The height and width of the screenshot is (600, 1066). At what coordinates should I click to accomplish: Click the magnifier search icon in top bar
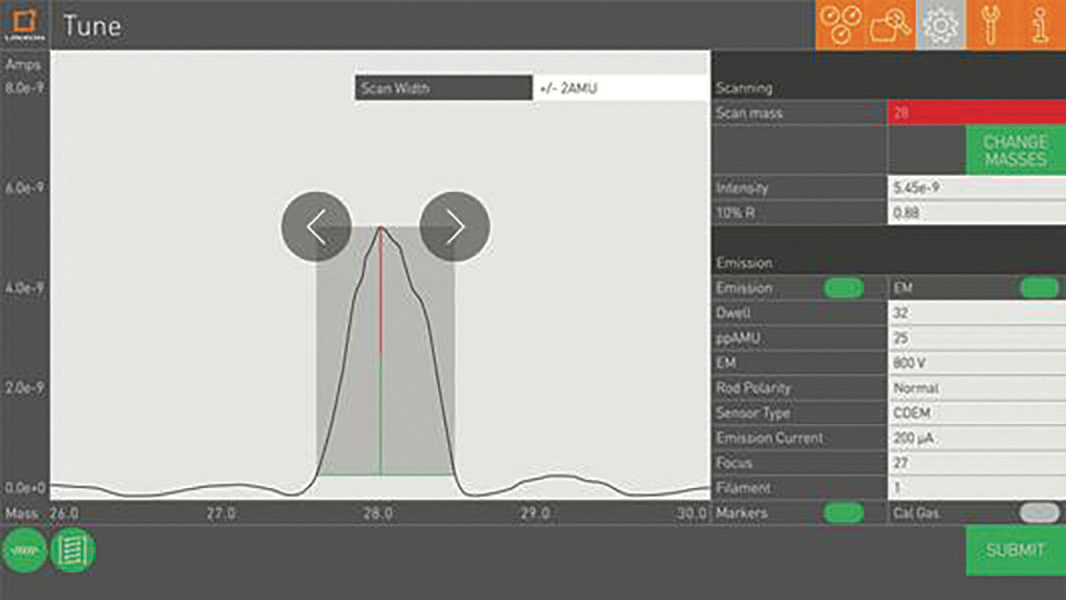tap(891, 25)
